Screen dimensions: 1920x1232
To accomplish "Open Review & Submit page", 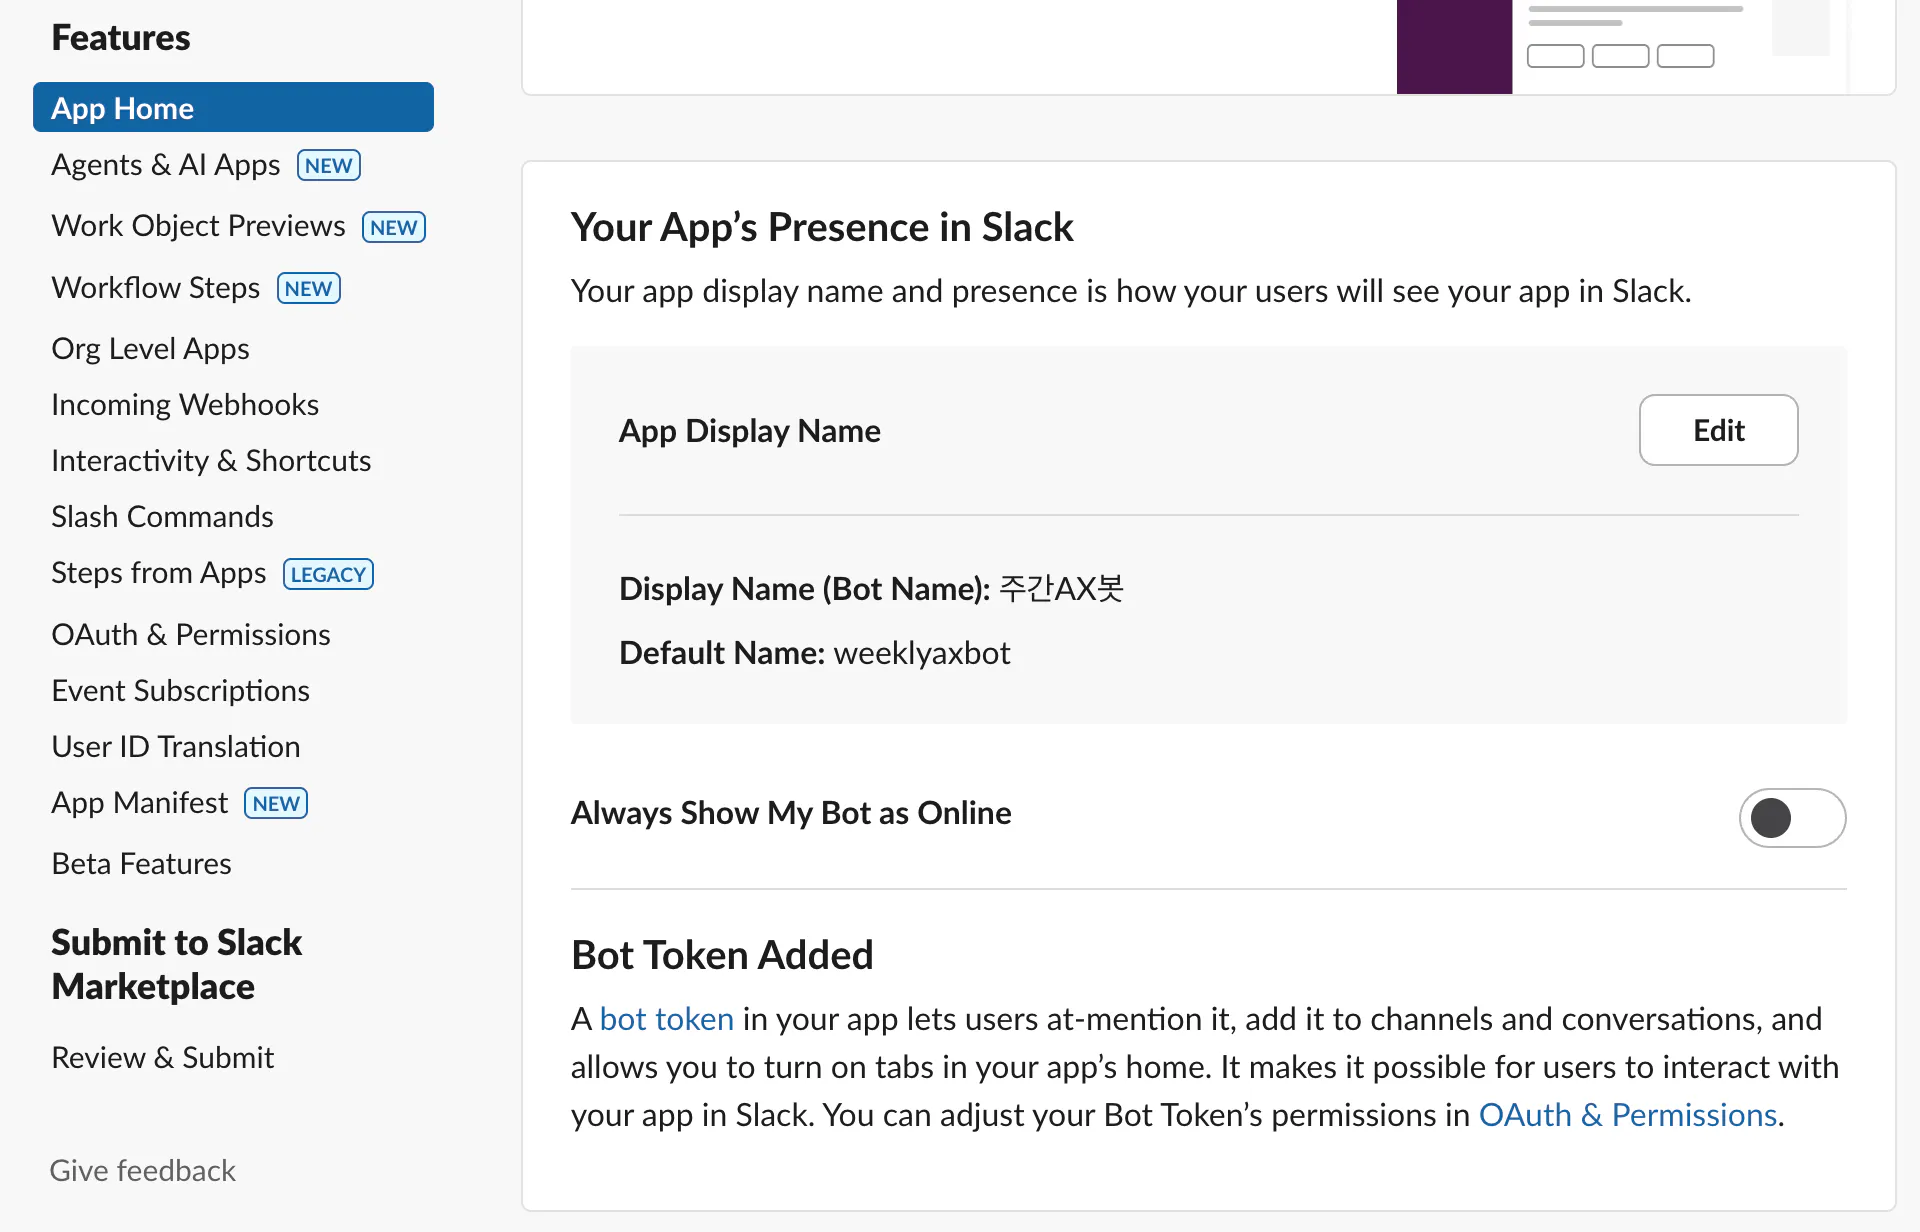I will [162, 1057].
